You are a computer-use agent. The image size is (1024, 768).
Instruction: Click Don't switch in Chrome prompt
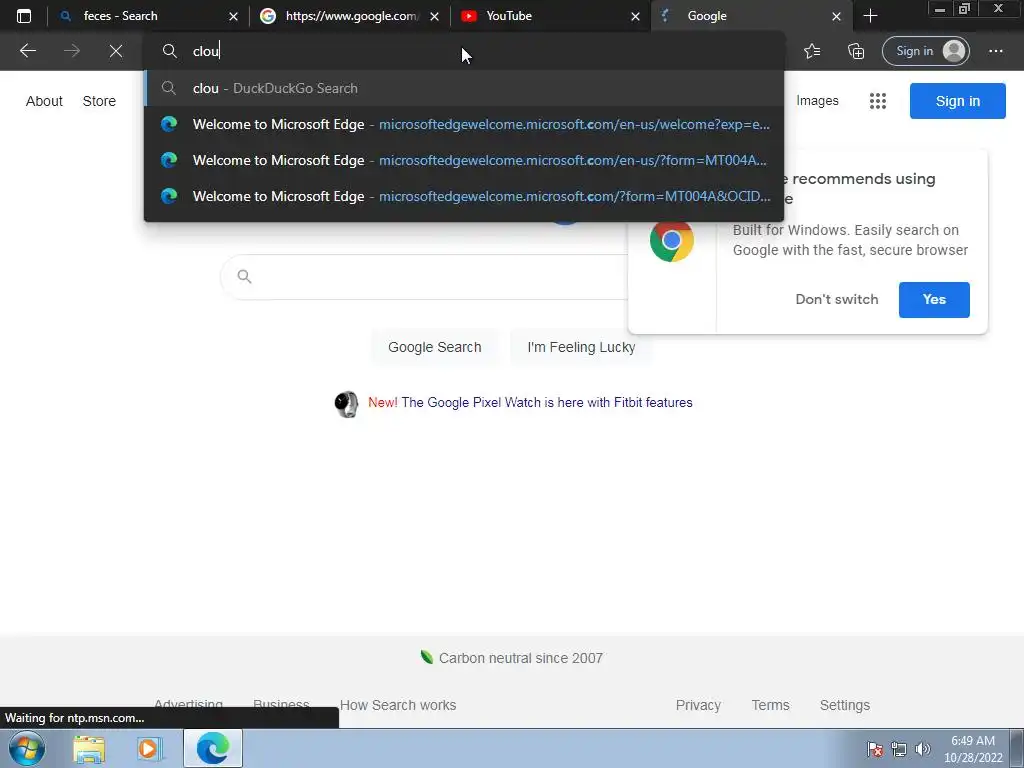point(837,299)
